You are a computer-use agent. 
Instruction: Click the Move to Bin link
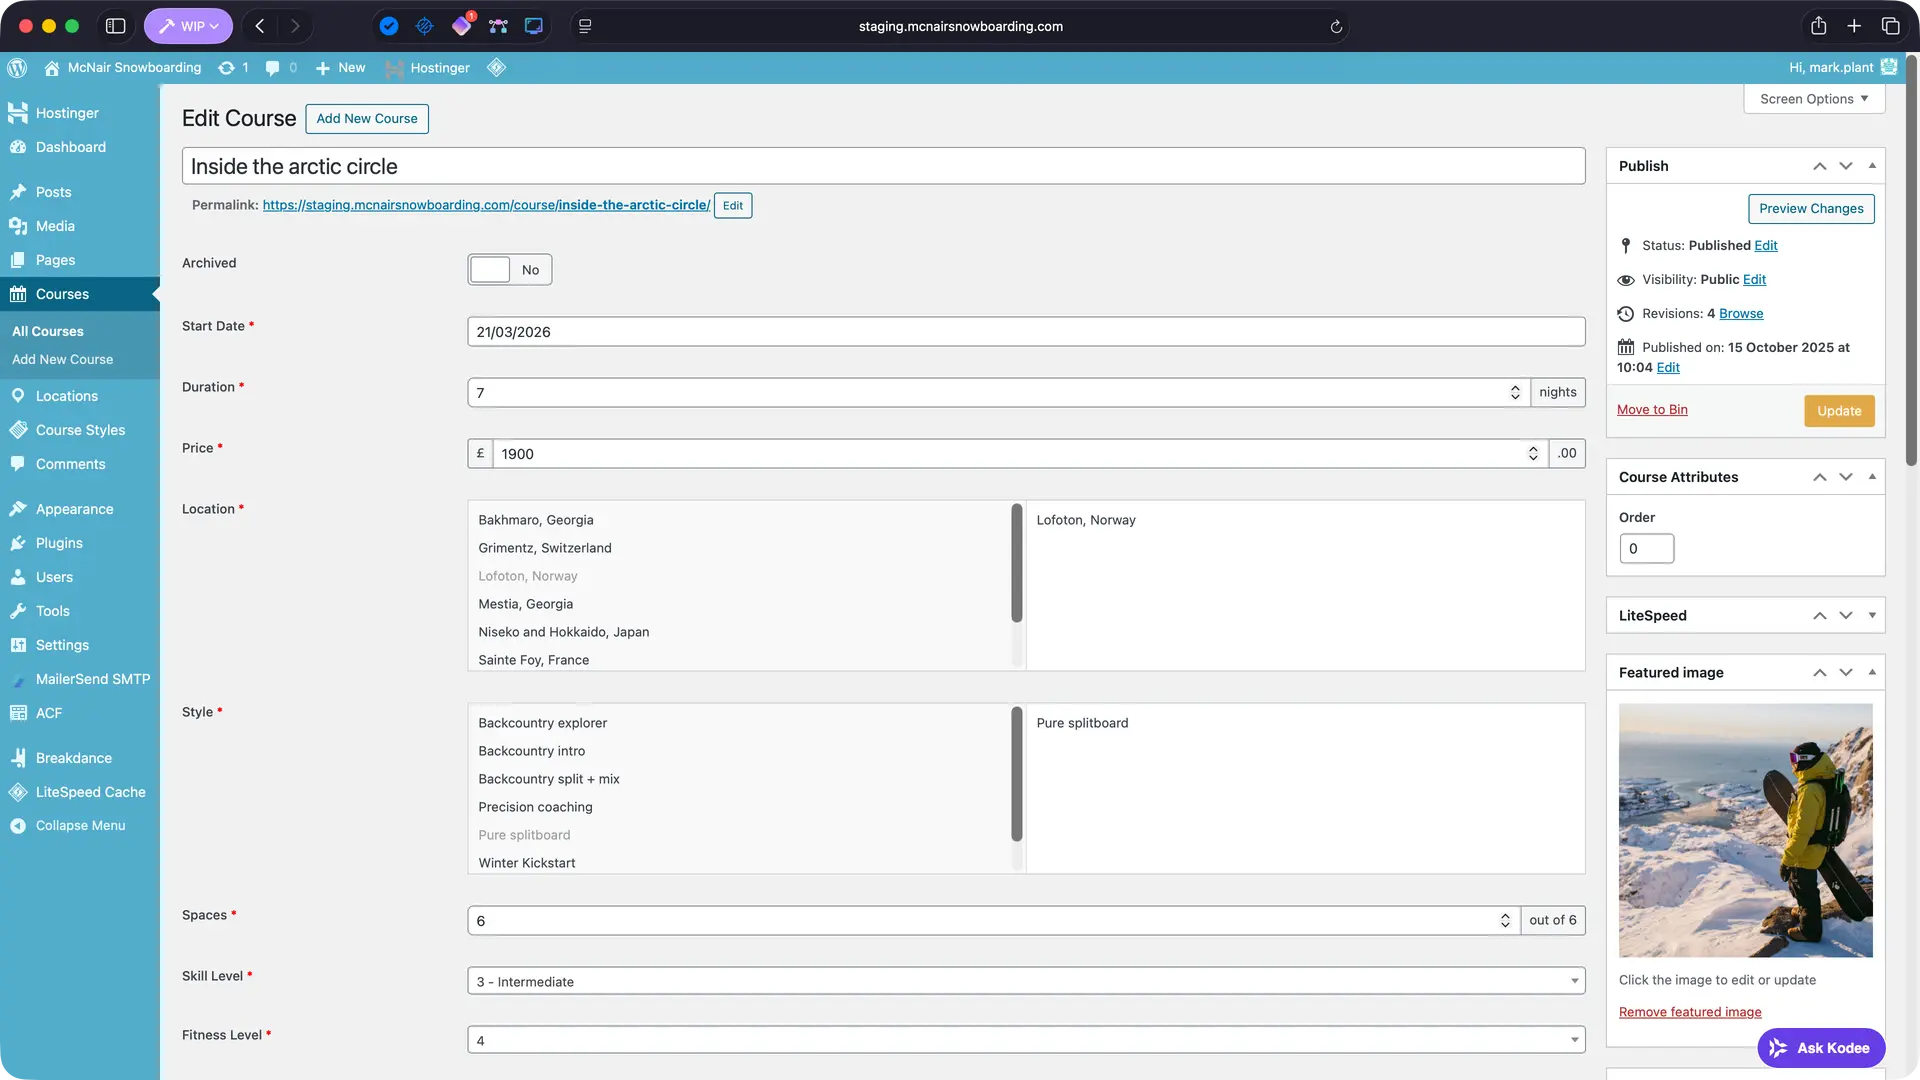coord(1652,410)
